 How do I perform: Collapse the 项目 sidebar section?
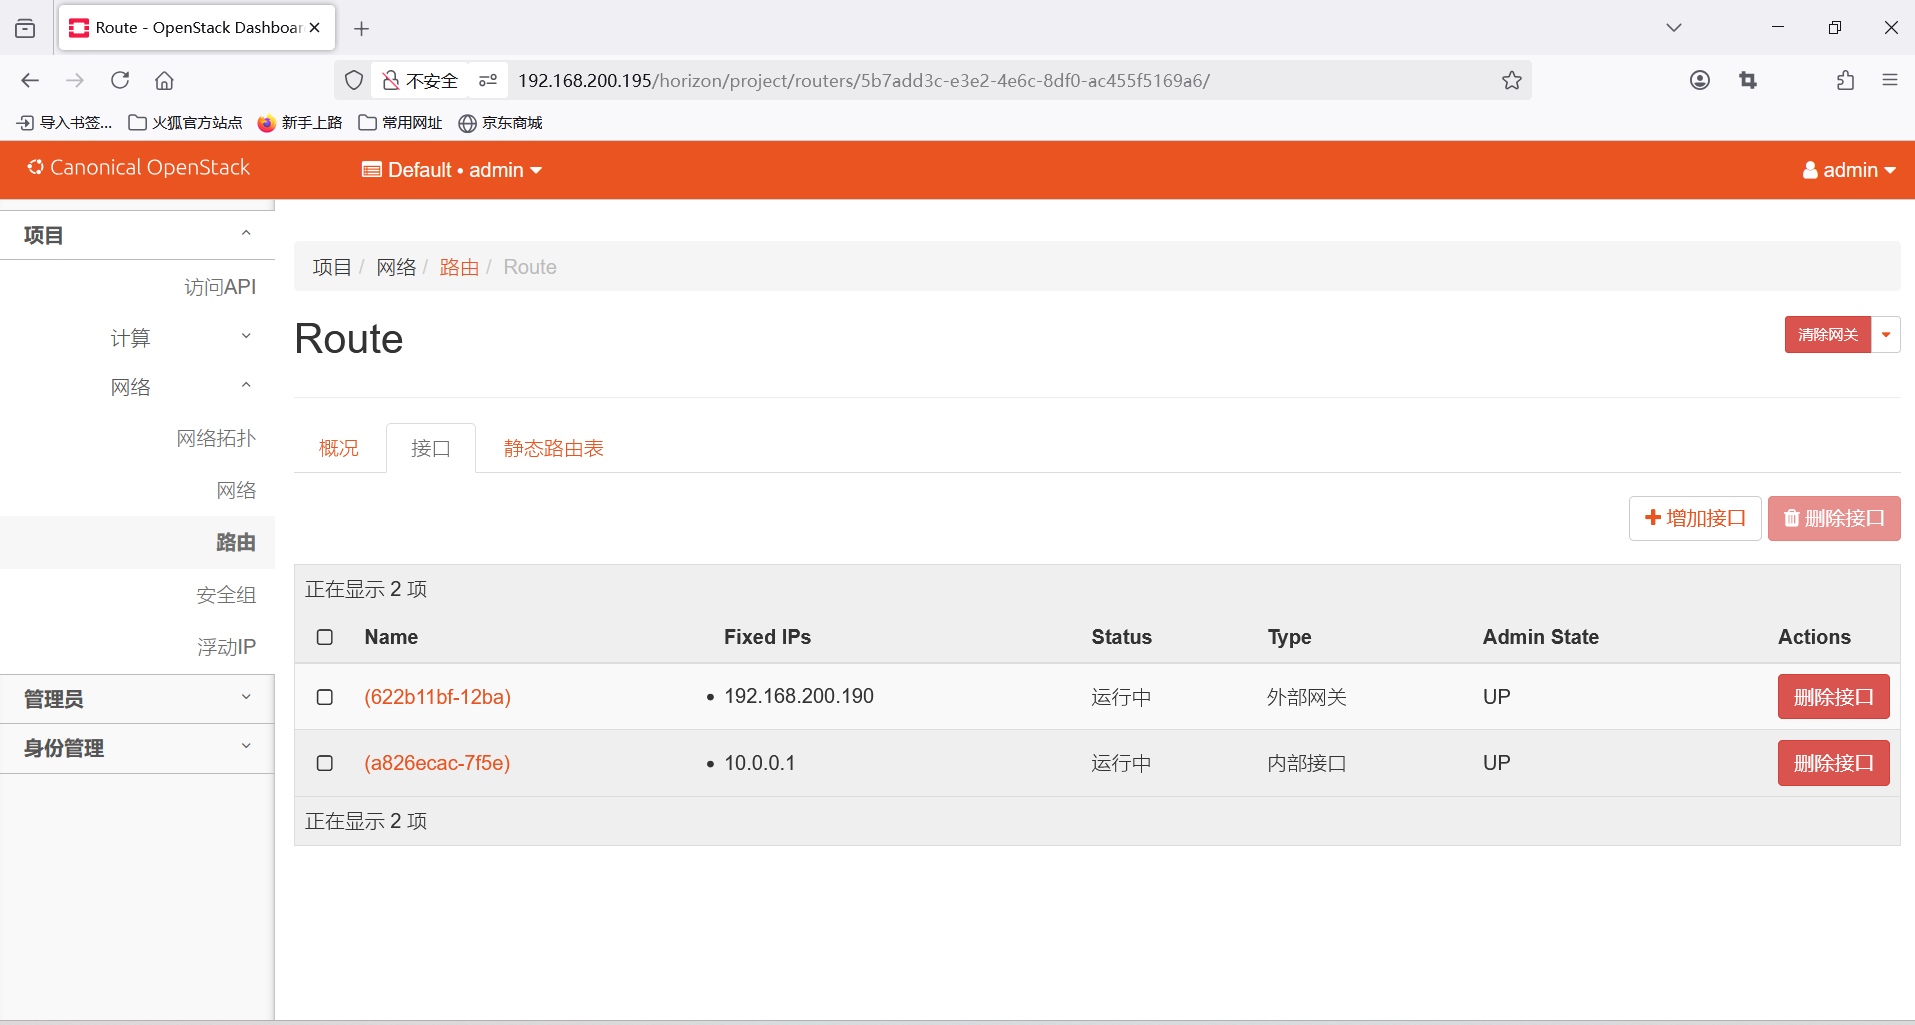137,235
